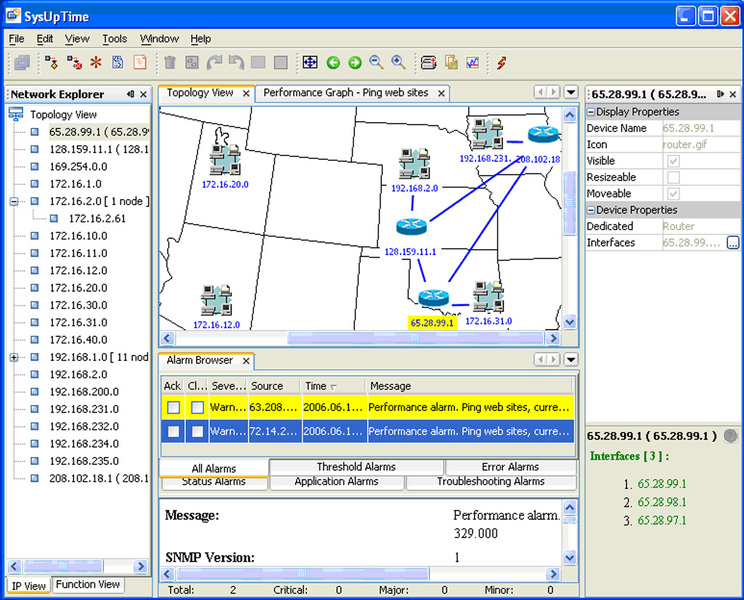Click the add node icon with yellow diamond
744x600 pixels.
click(x=52, y=63)
